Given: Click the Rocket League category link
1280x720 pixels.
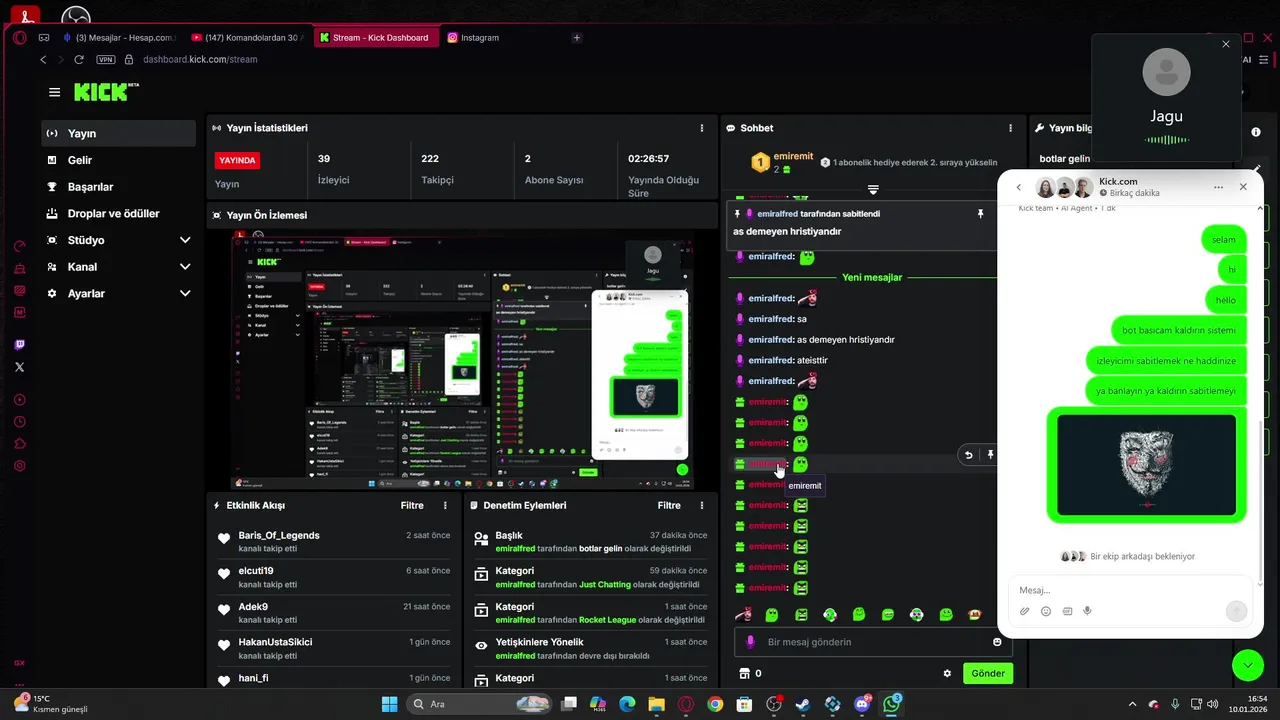Looking at the screenshot, I should pos(607,620).
